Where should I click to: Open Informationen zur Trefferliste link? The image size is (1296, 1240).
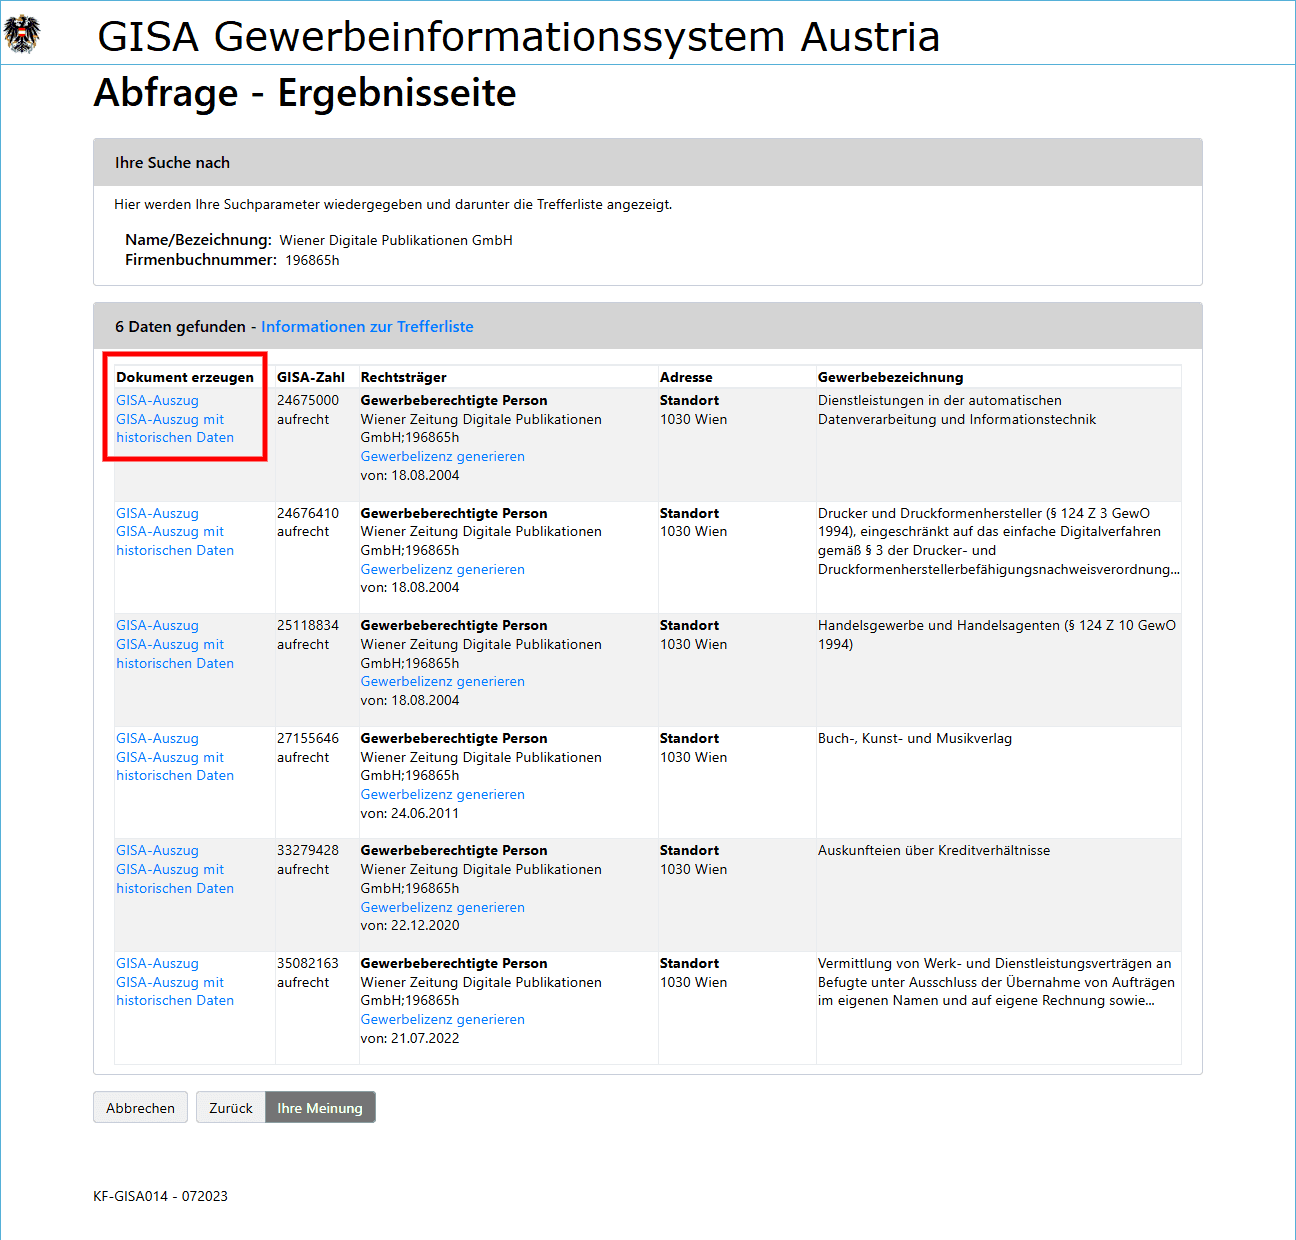(x=367, y=327)
